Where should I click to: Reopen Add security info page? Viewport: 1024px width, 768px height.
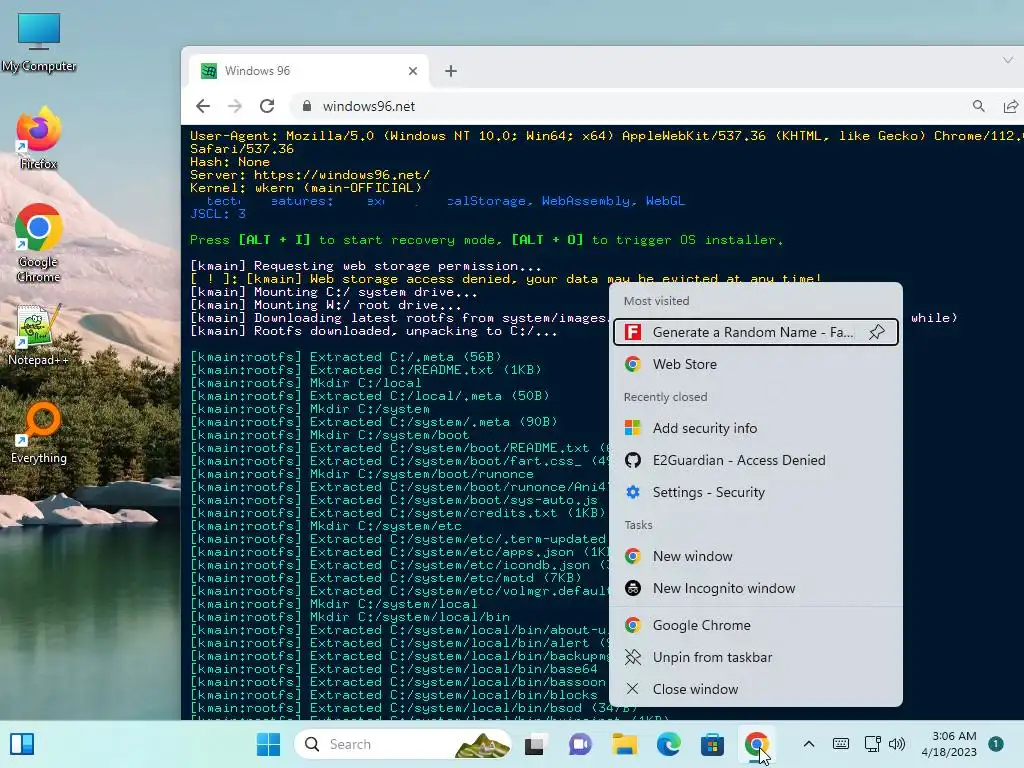point(756,428)
